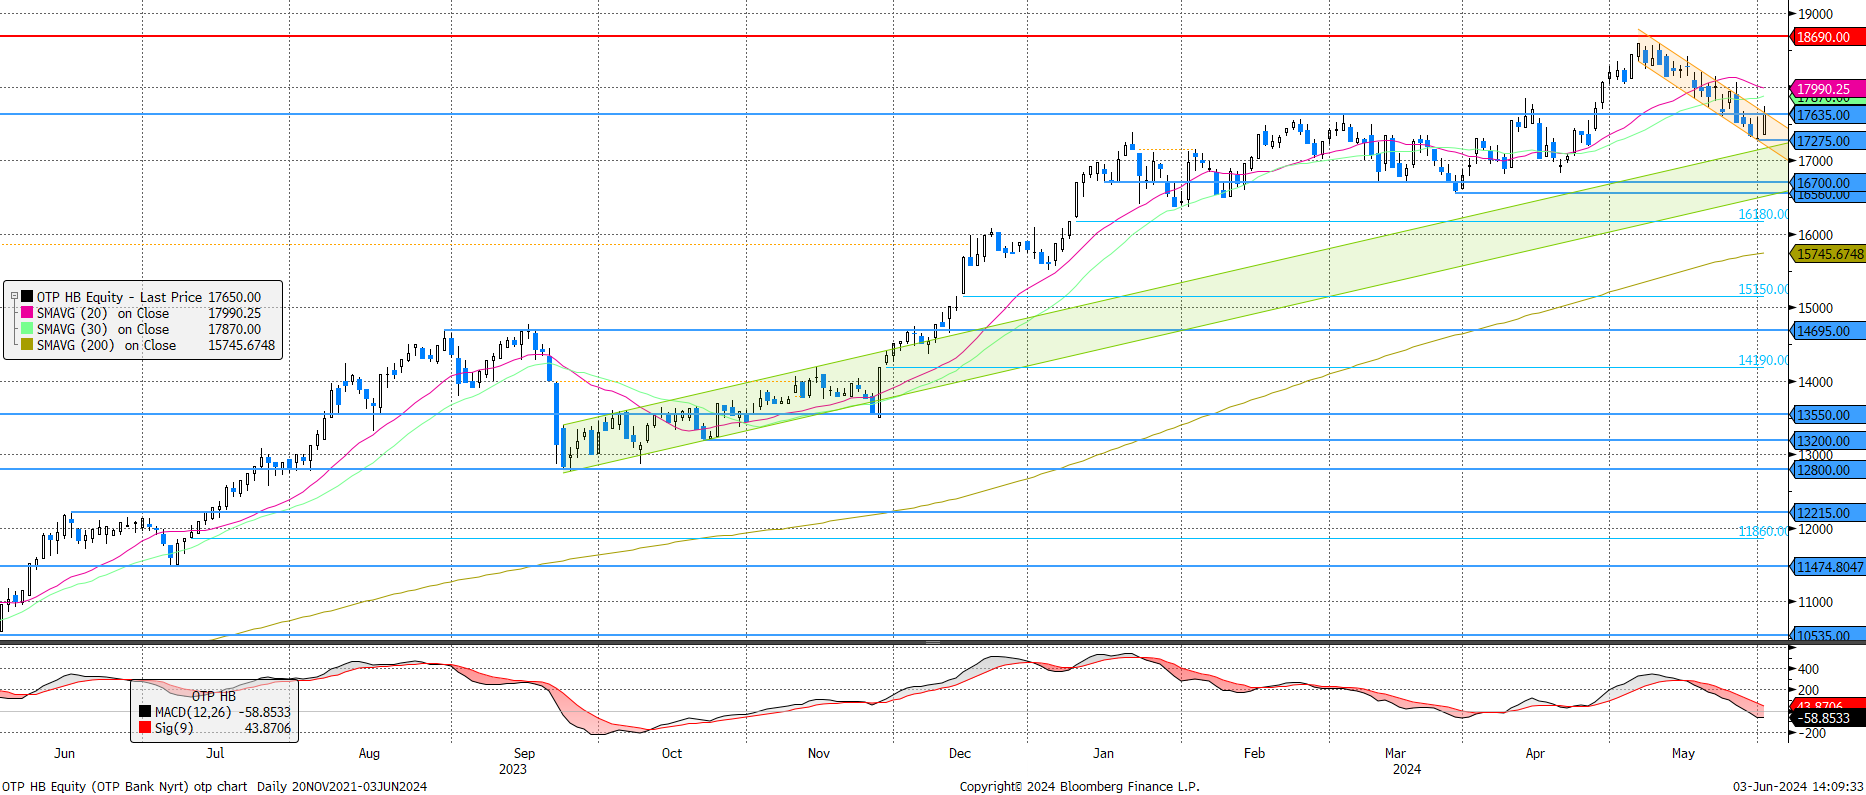Click the 15150.00 Fibonacci level label
The height and width of the screenshot is (795, 1866).
click(x=1763, y=289)
